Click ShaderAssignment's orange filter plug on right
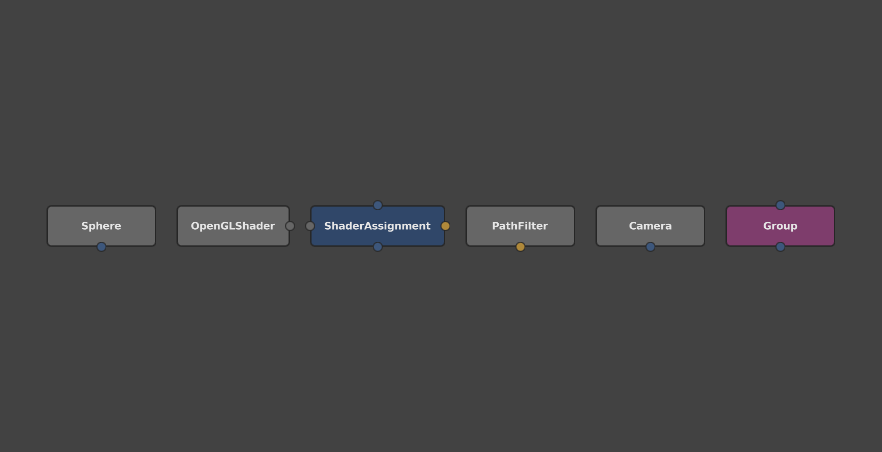The height and width of the screenshot is (452, 882). 445,226
